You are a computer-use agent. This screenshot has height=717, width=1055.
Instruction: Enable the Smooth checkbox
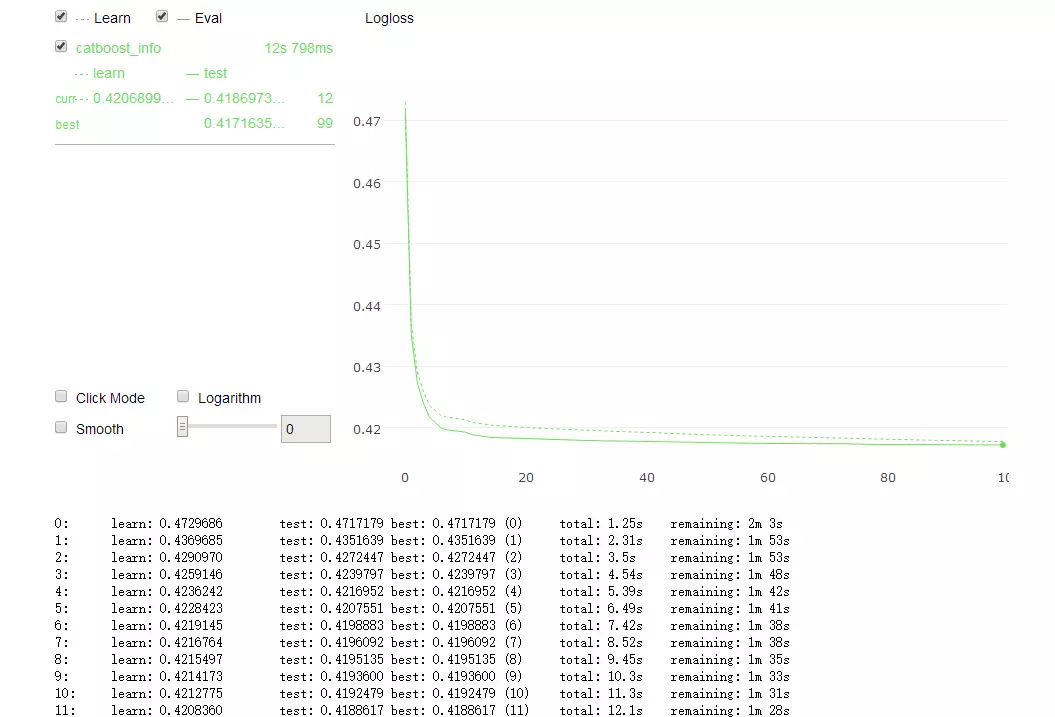point(61,427)
